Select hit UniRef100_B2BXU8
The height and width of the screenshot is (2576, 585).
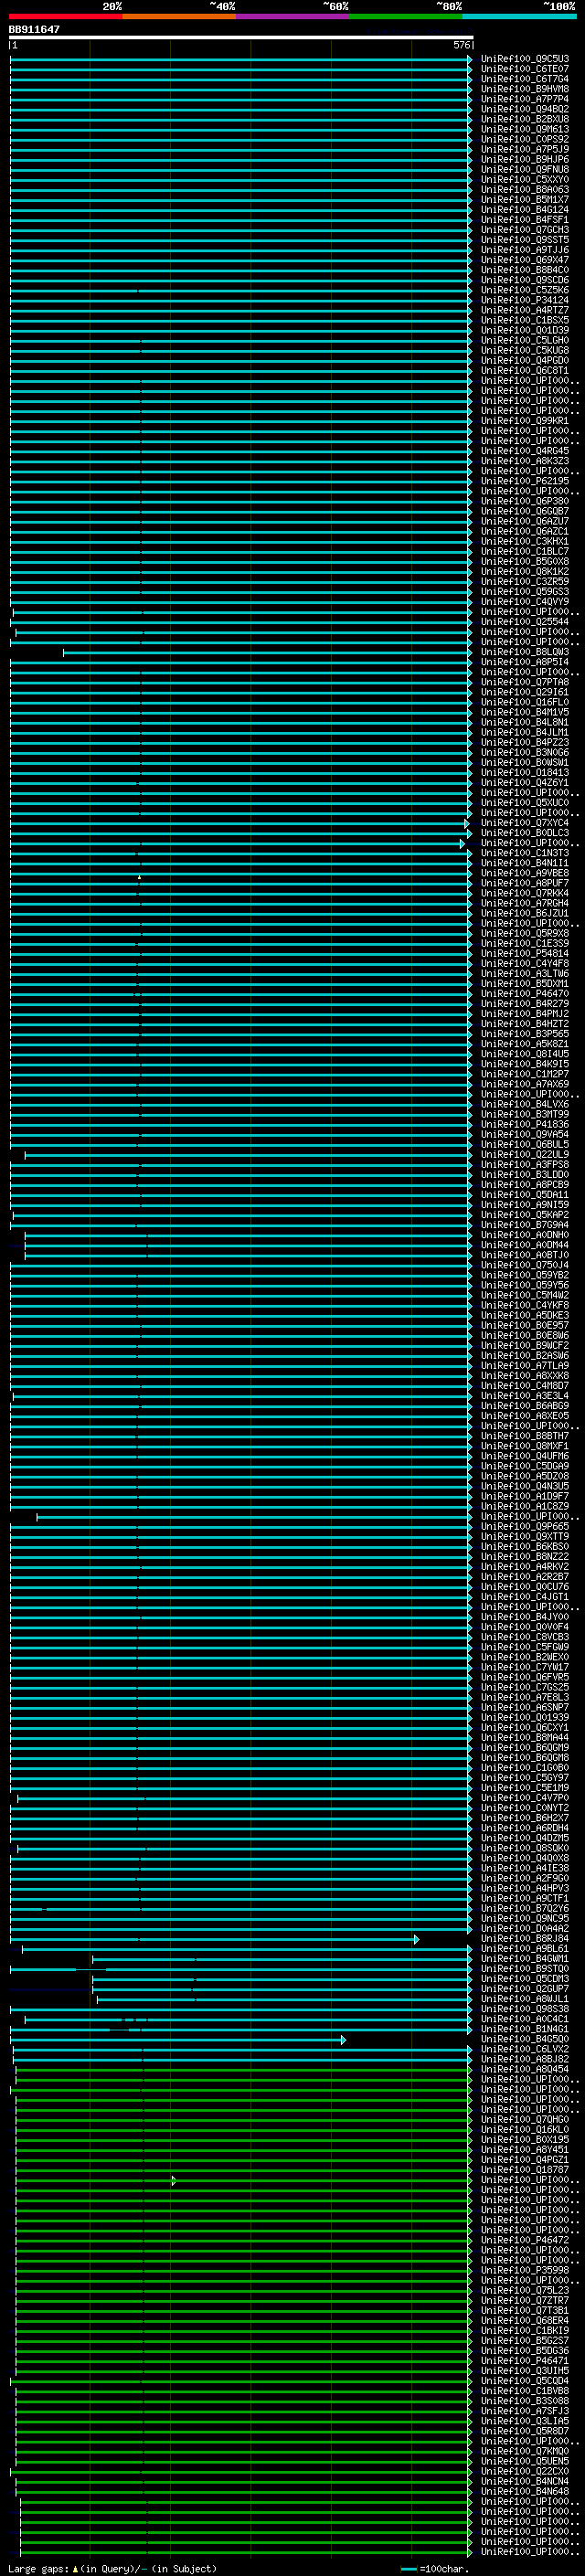coord(525,119)
